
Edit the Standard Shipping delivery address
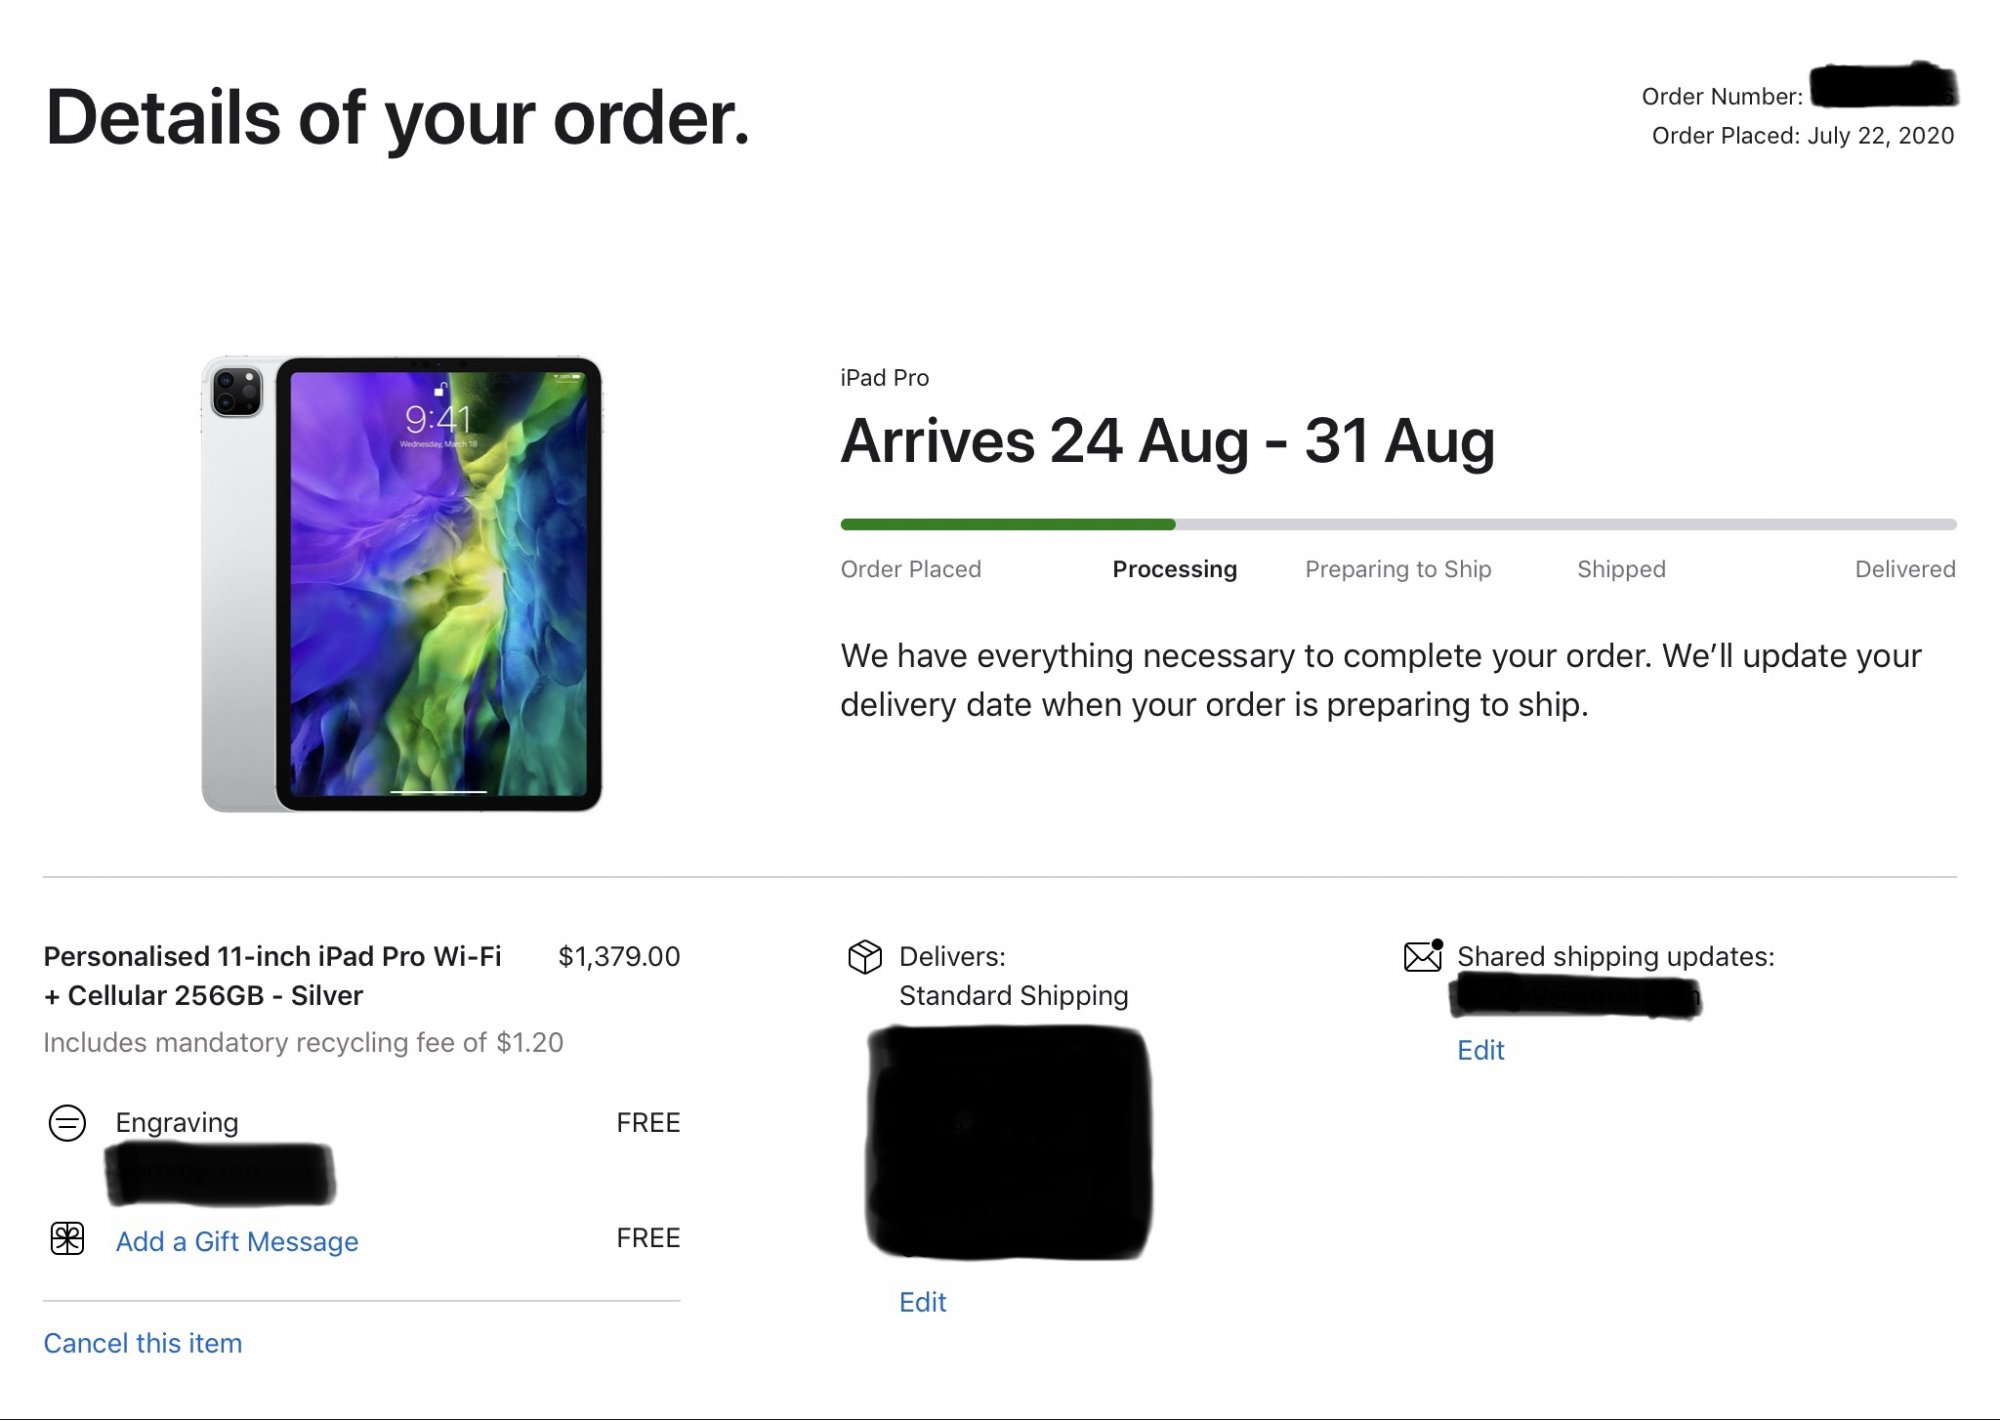coord(922,1302)
